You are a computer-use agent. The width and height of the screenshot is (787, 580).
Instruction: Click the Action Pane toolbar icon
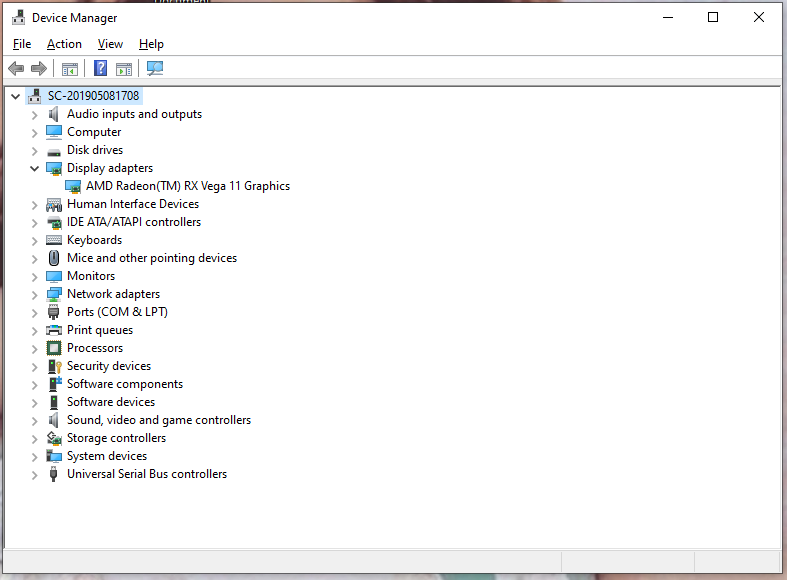click(x=123, y=69)
